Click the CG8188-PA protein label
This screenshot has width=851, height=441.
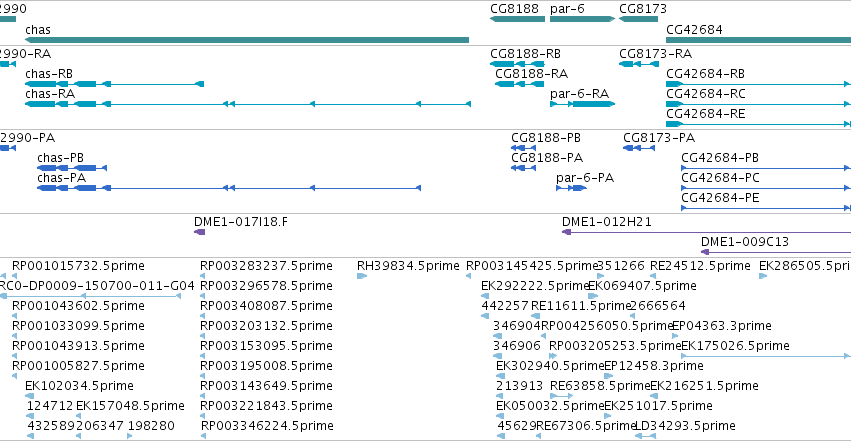click(547, 158)
